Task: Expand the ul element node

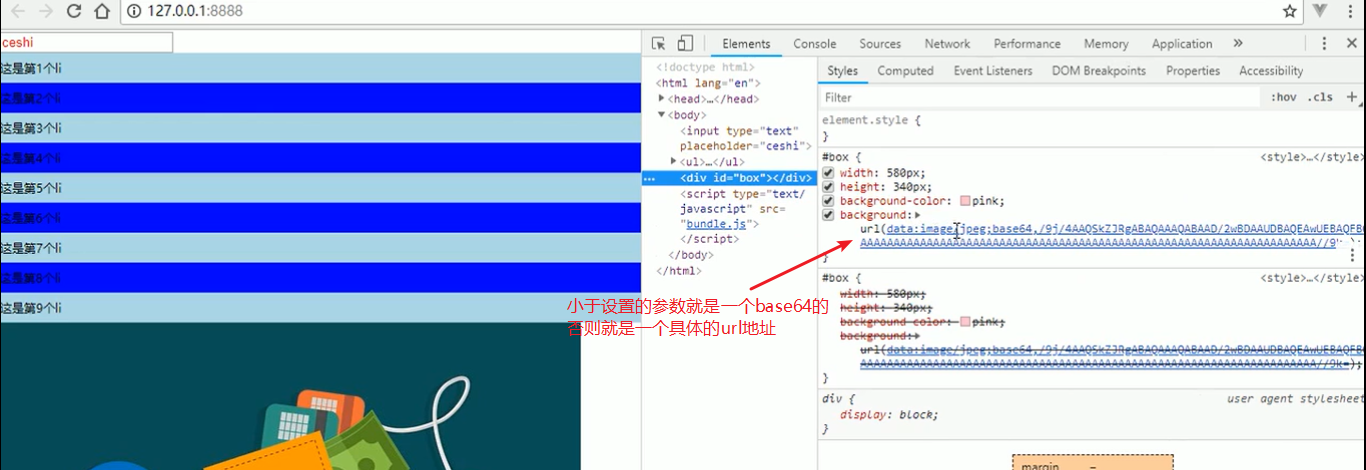Action: pos(674,161)
